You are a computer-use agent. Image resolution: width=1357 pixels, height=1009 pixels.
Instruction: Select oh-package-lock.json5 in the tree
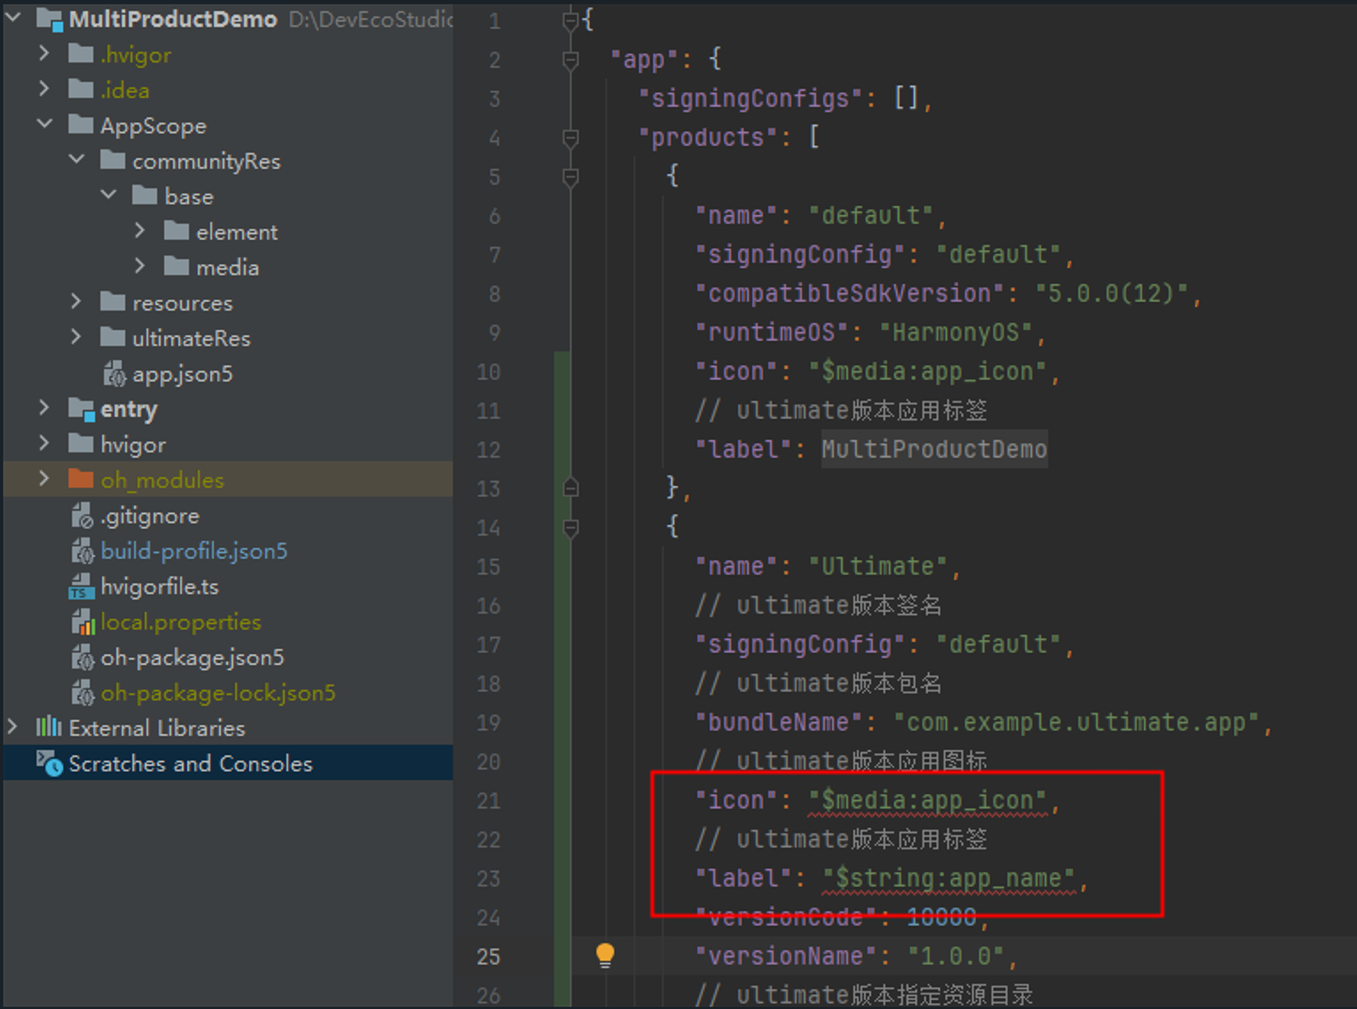[218, 692]
